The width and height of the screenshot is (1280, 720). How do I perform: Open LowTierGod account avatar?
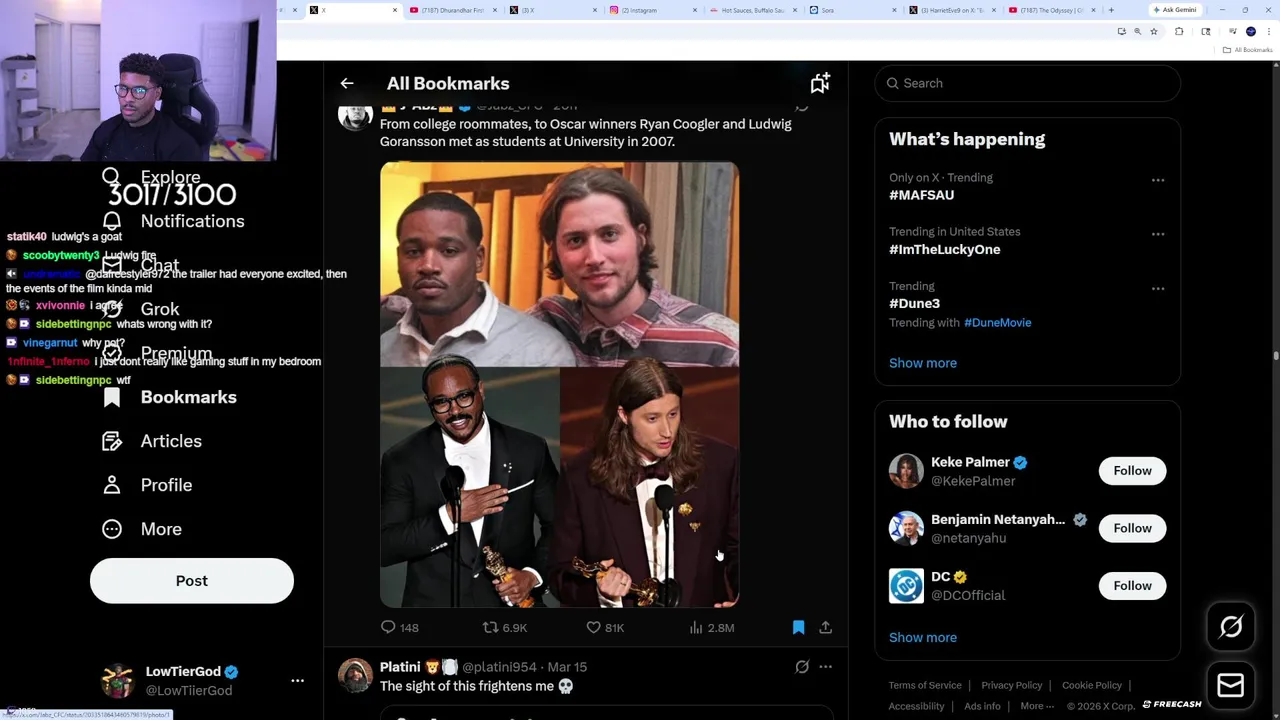118,681
